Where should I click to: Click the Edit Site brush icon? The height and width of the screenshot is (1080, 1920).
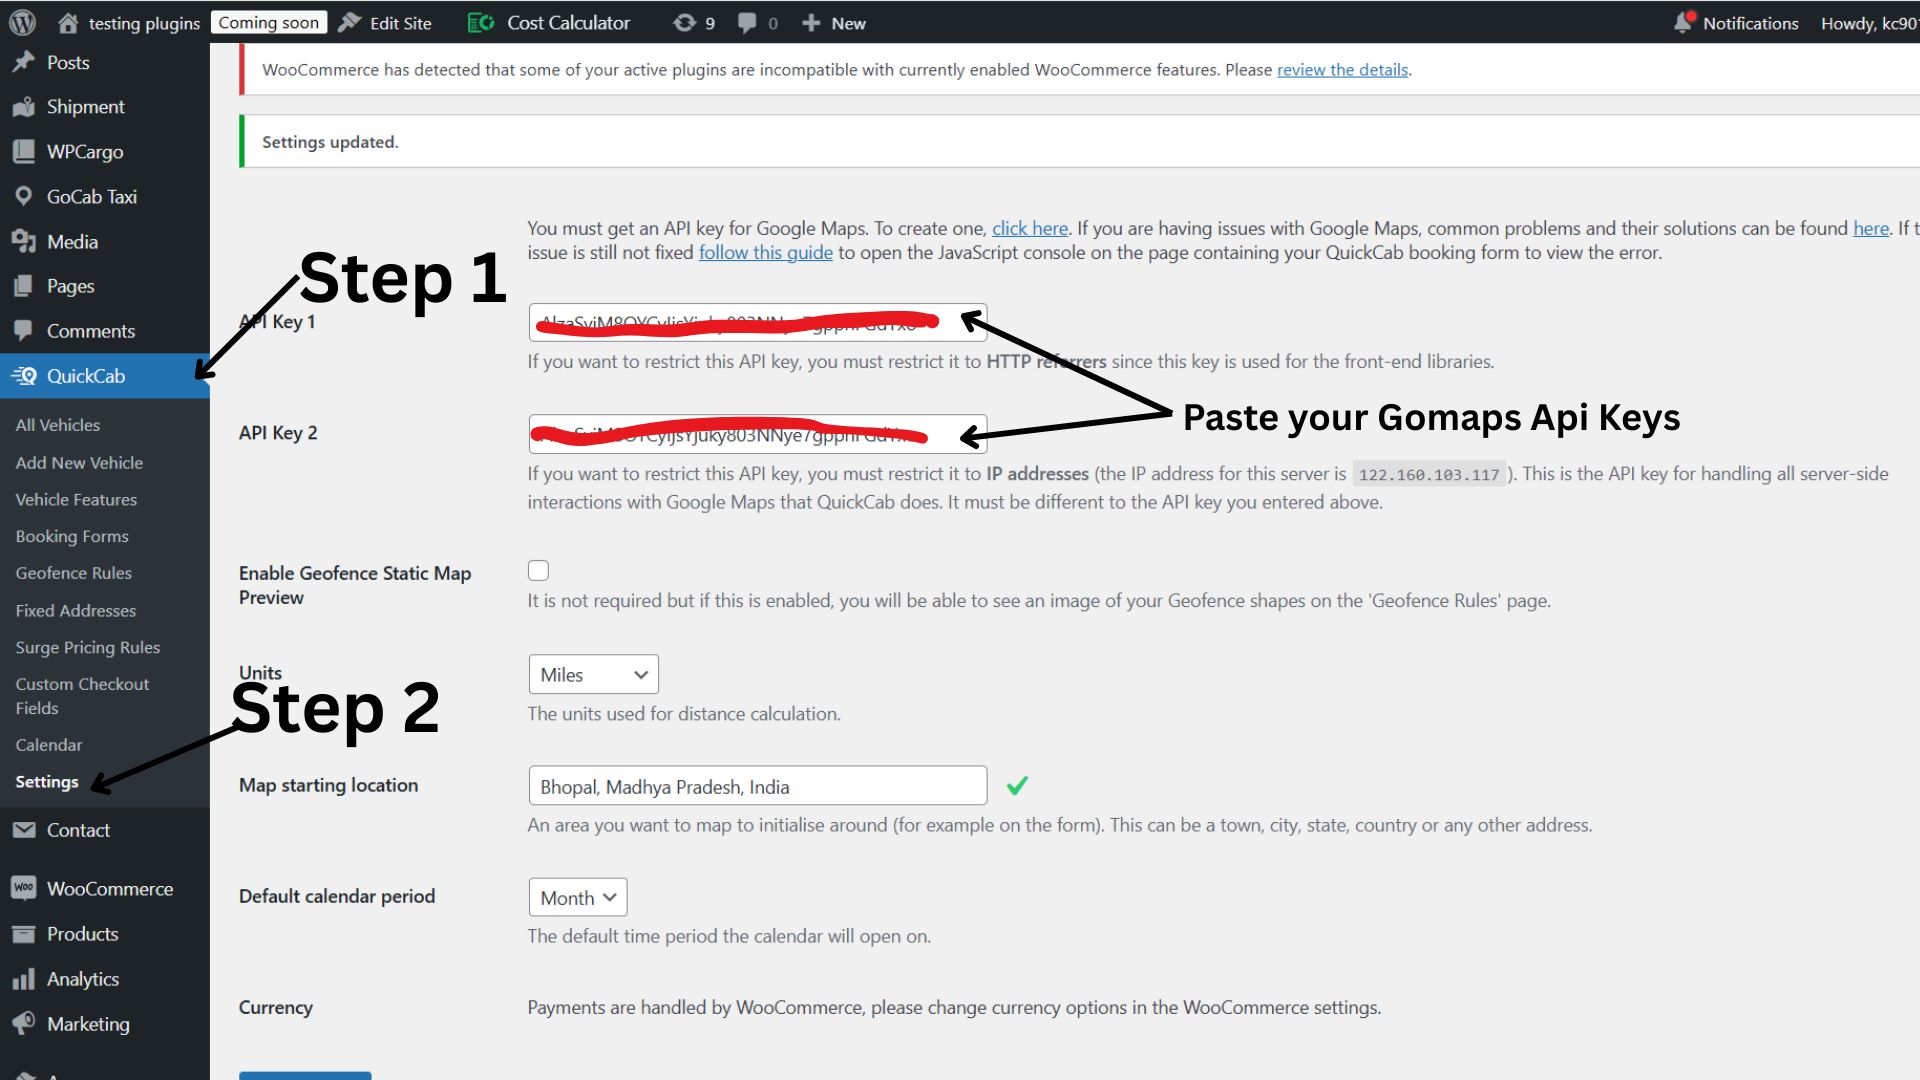pyautogui.click(x=349, y=22)
